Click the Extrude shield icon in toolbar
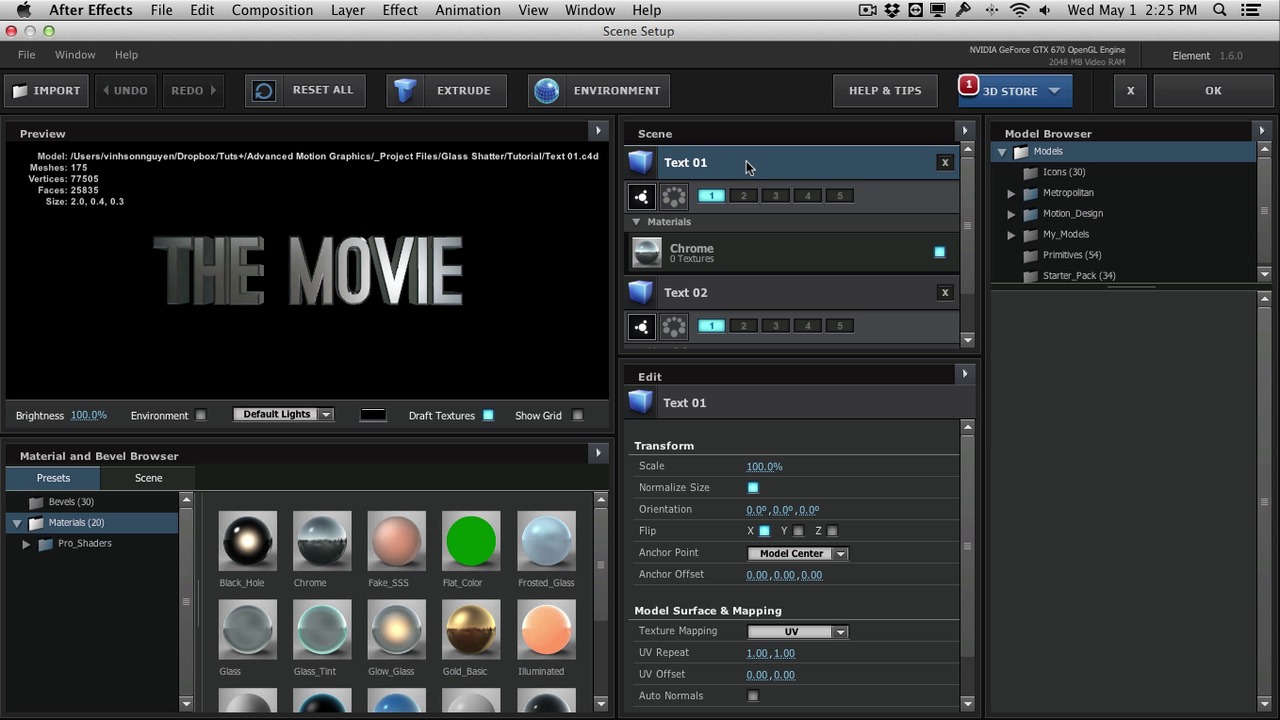1280x720 pixels. (405, 90)
